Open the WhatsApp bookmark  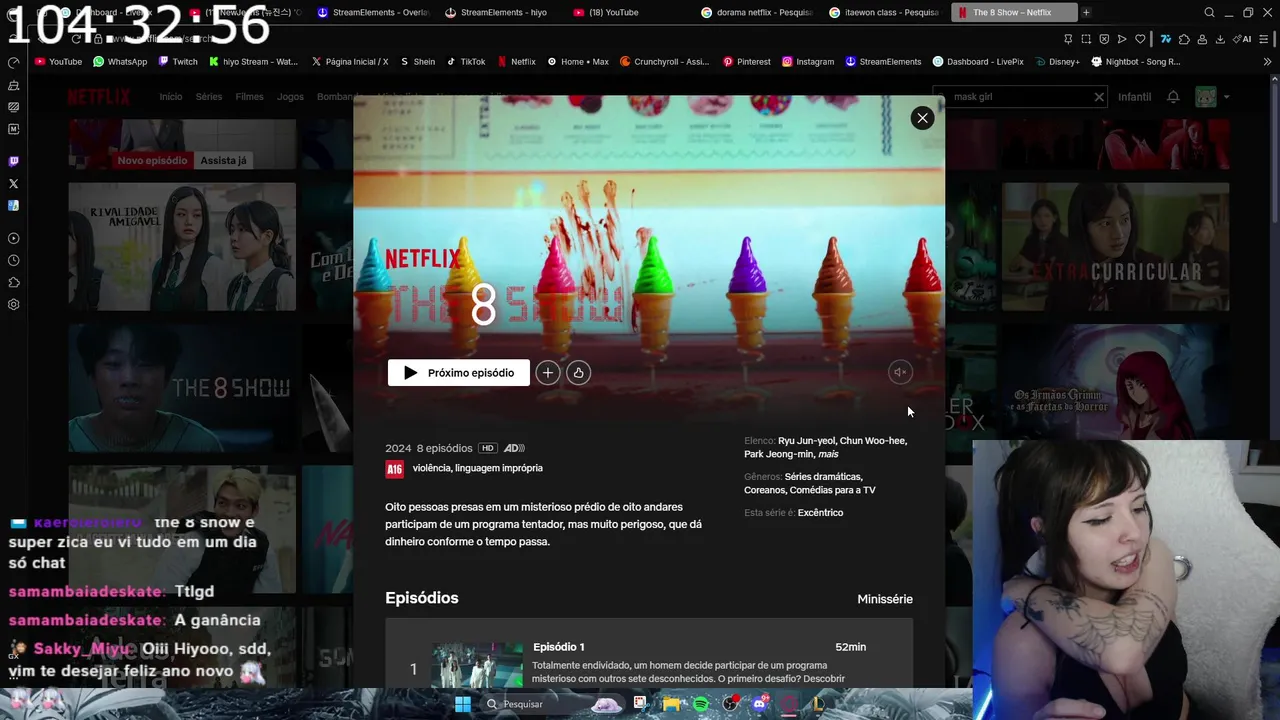[120, 61]
